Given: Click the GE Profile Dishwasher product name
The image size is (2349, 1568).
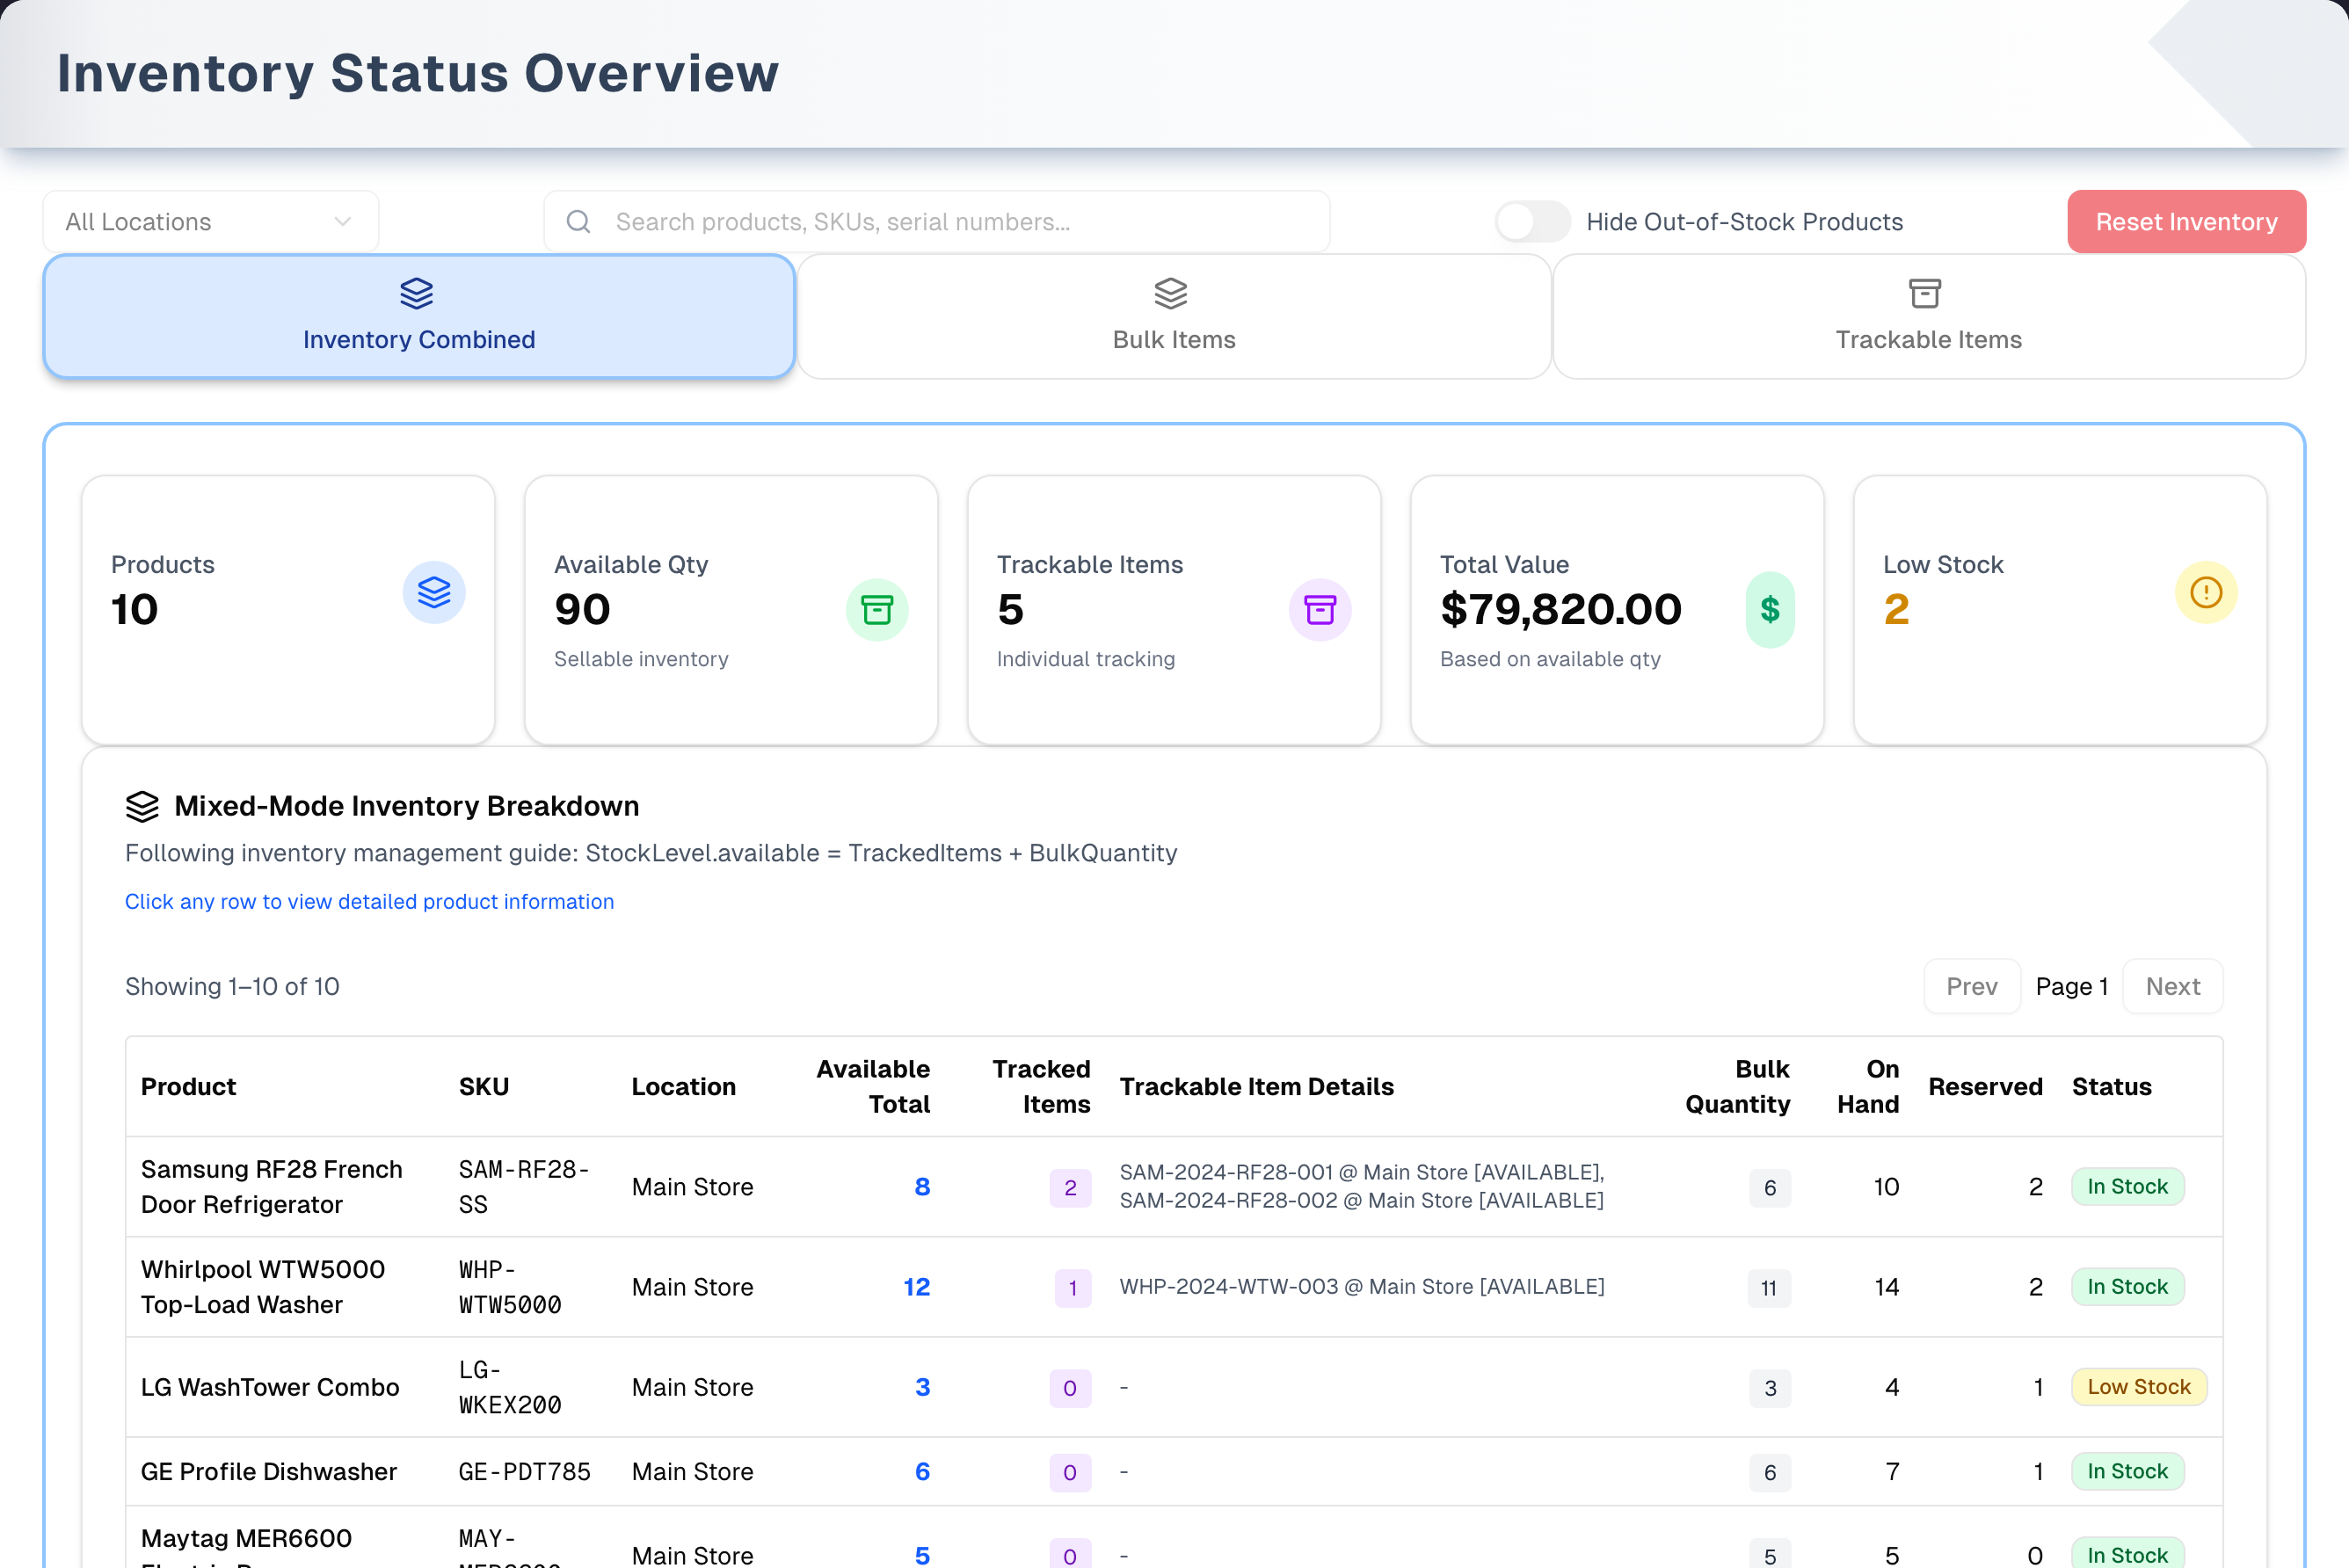Looking at the screenshot, I should tap(269, 1472).
